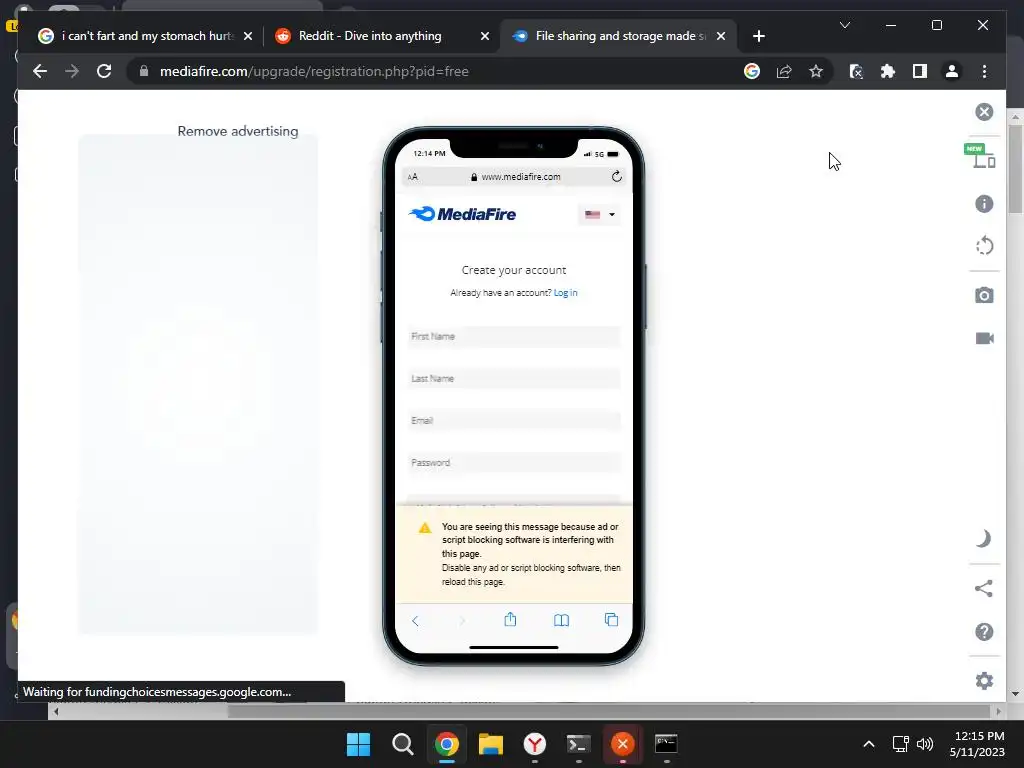1024x768 pixels.
Task: Close the device emulator side panel
Action: [984, 112]
